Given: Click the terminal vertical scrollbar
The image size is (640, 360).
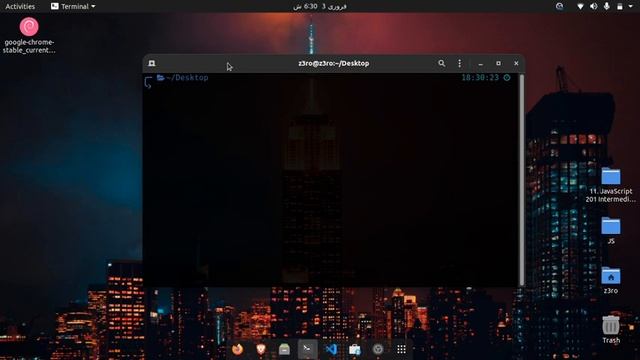Looking at the screenshot, I should tap(521, 180).
